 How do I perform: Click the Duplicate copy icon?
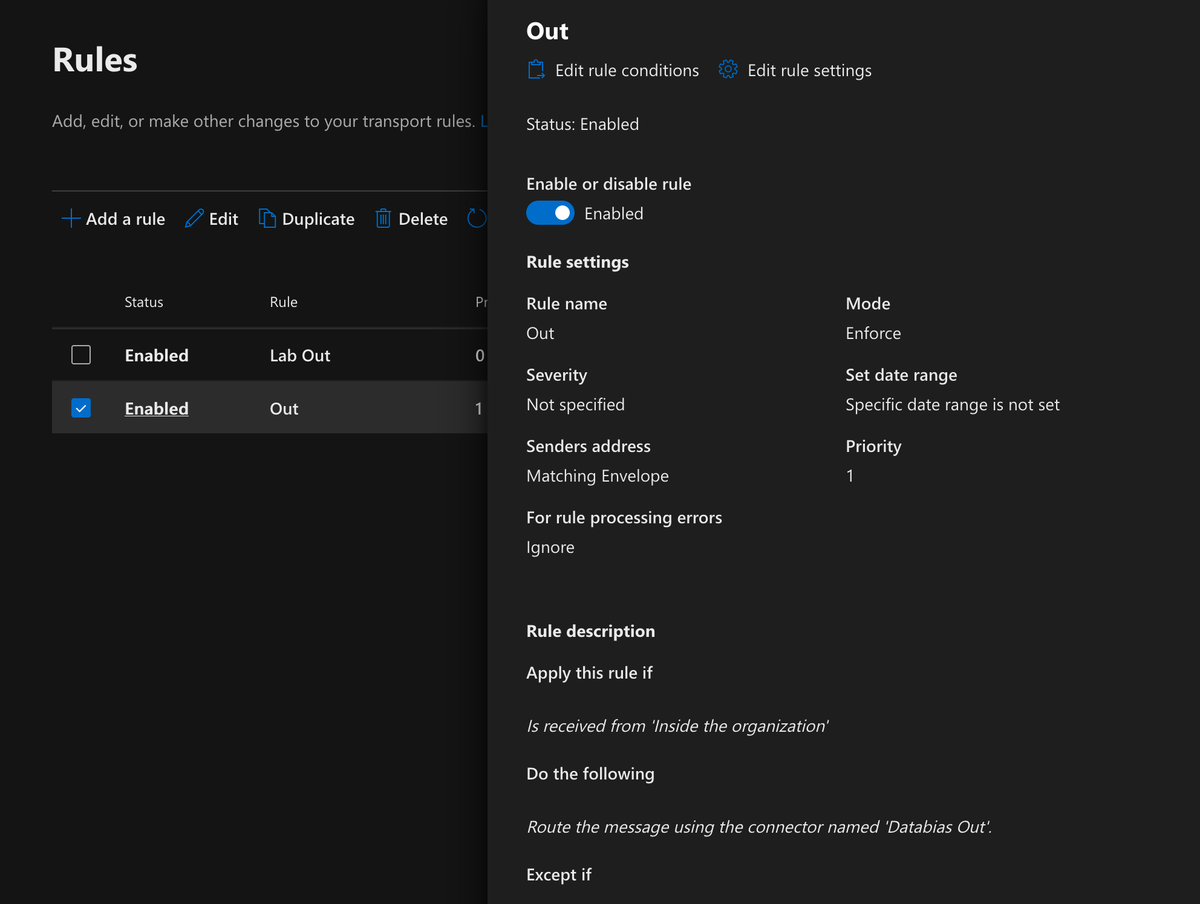tap(267, 219)
